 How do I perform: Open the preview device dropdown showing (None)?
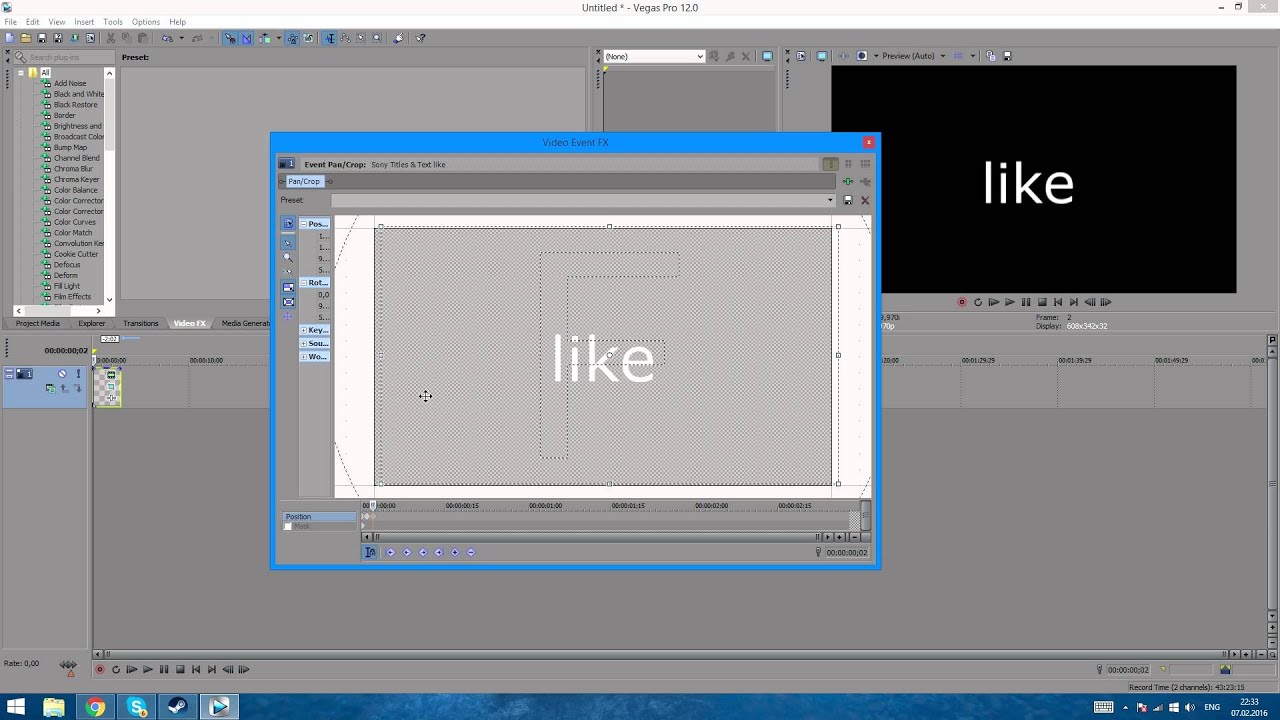click(653, 56)
